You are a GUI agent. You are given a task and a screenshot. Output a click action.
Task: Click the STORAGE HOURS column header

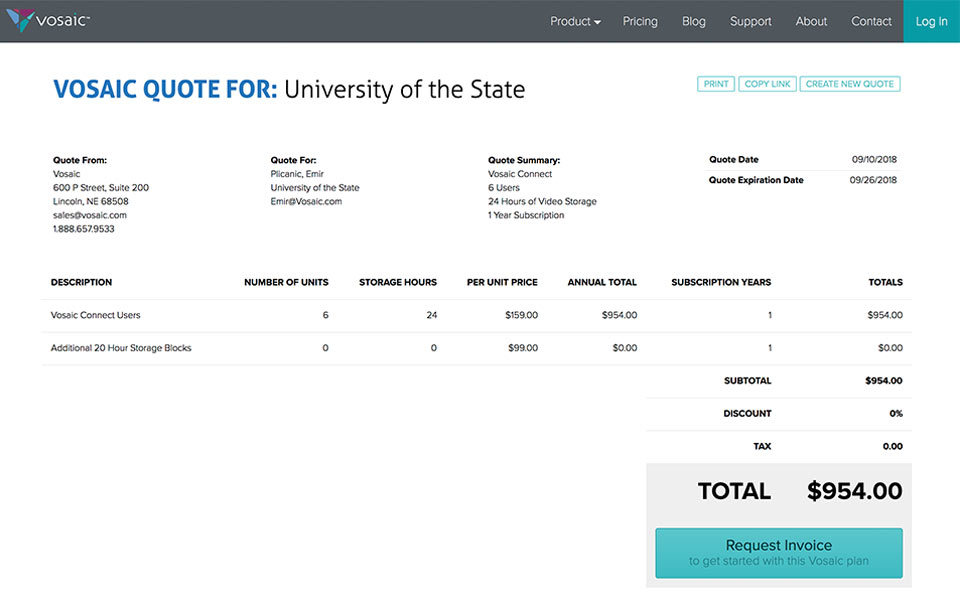tap(398, 282)
